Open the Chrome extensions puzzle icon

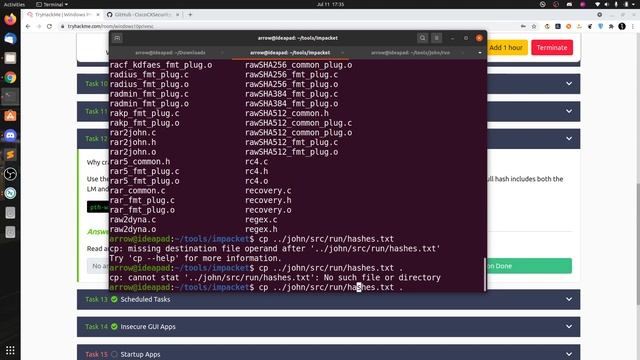[611, 26]
